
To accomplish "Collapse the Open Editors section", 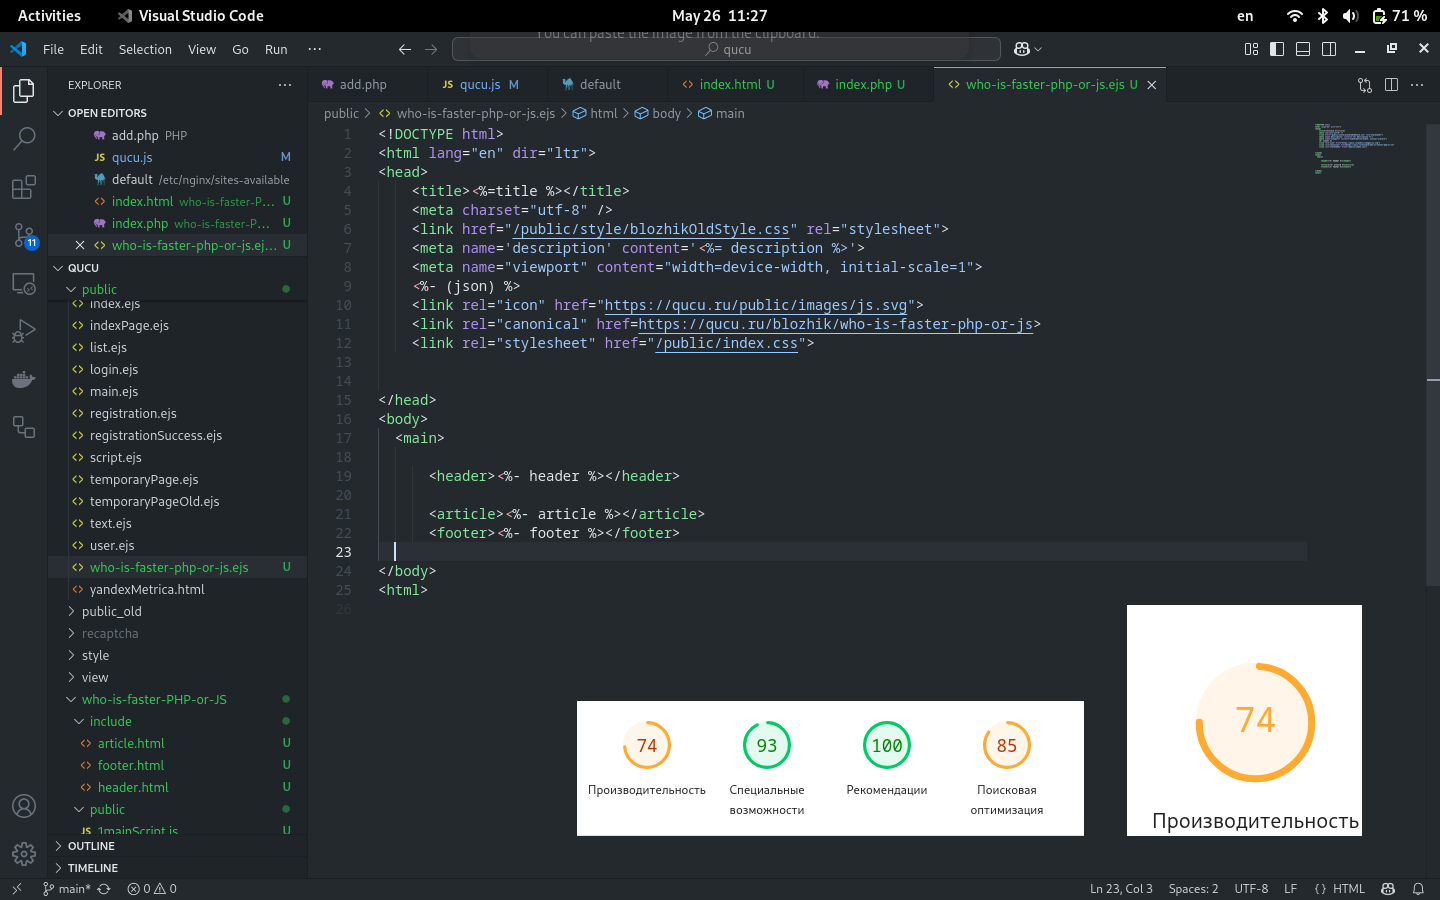I will coord(178,113).
